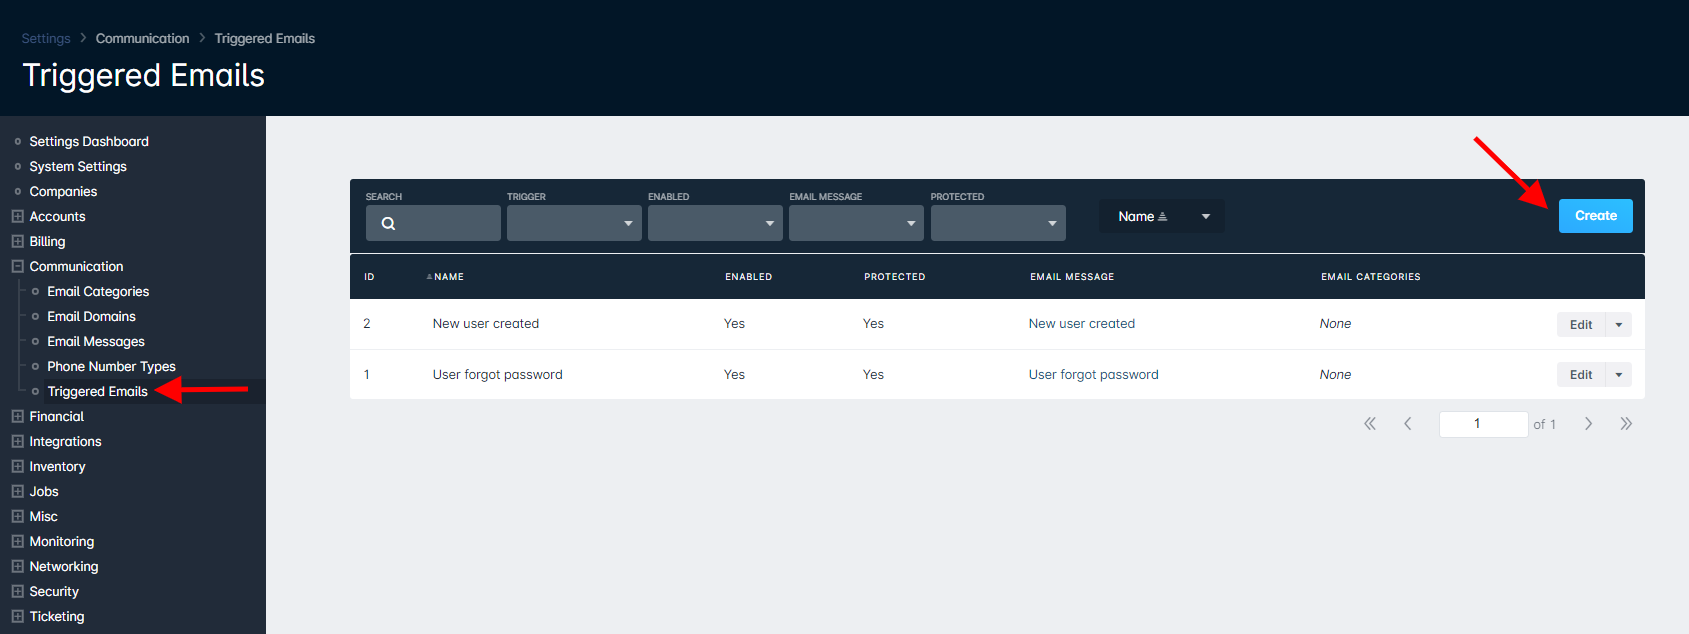
Task: Click ID cell '1' of User forgot password row
Action: 367,375
